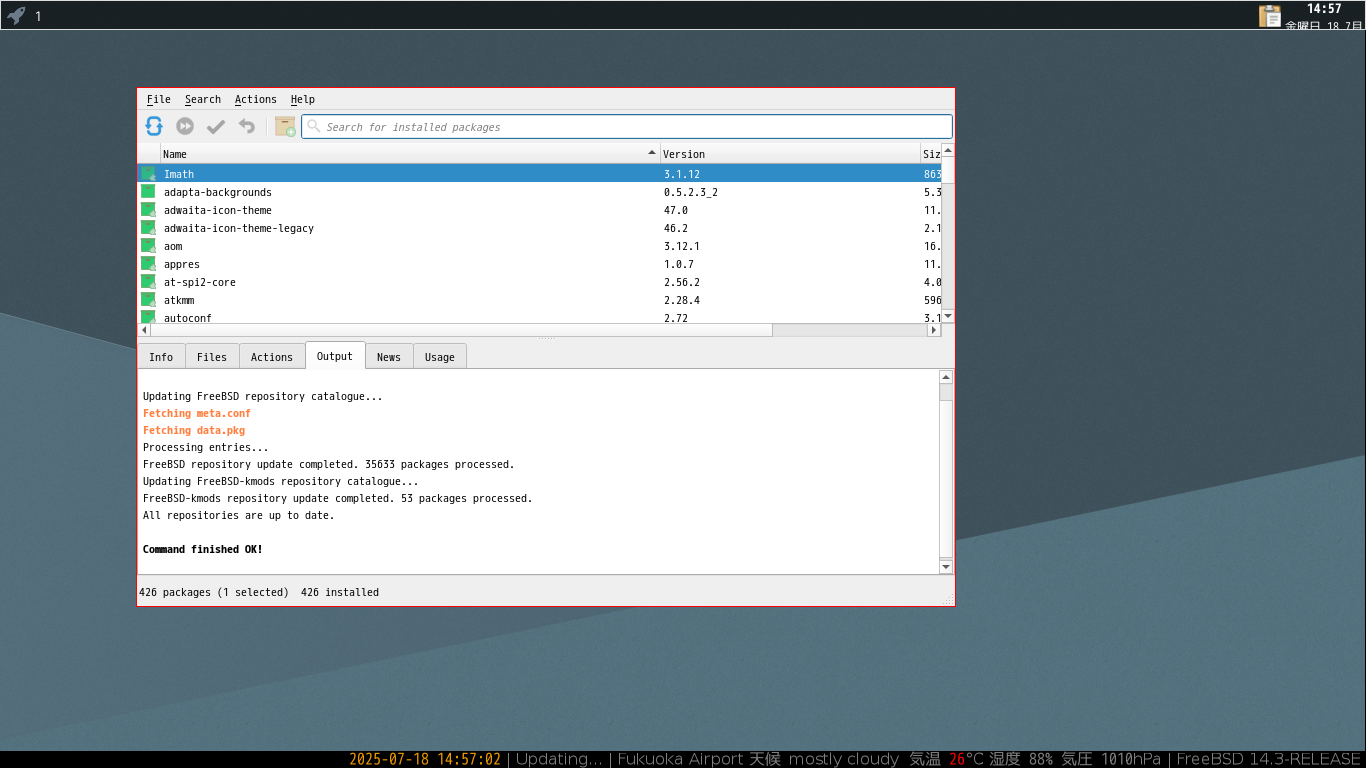Click the system upgrade fast-forward icon
Screen dimensions: 1366x768
tap(185, 126)
